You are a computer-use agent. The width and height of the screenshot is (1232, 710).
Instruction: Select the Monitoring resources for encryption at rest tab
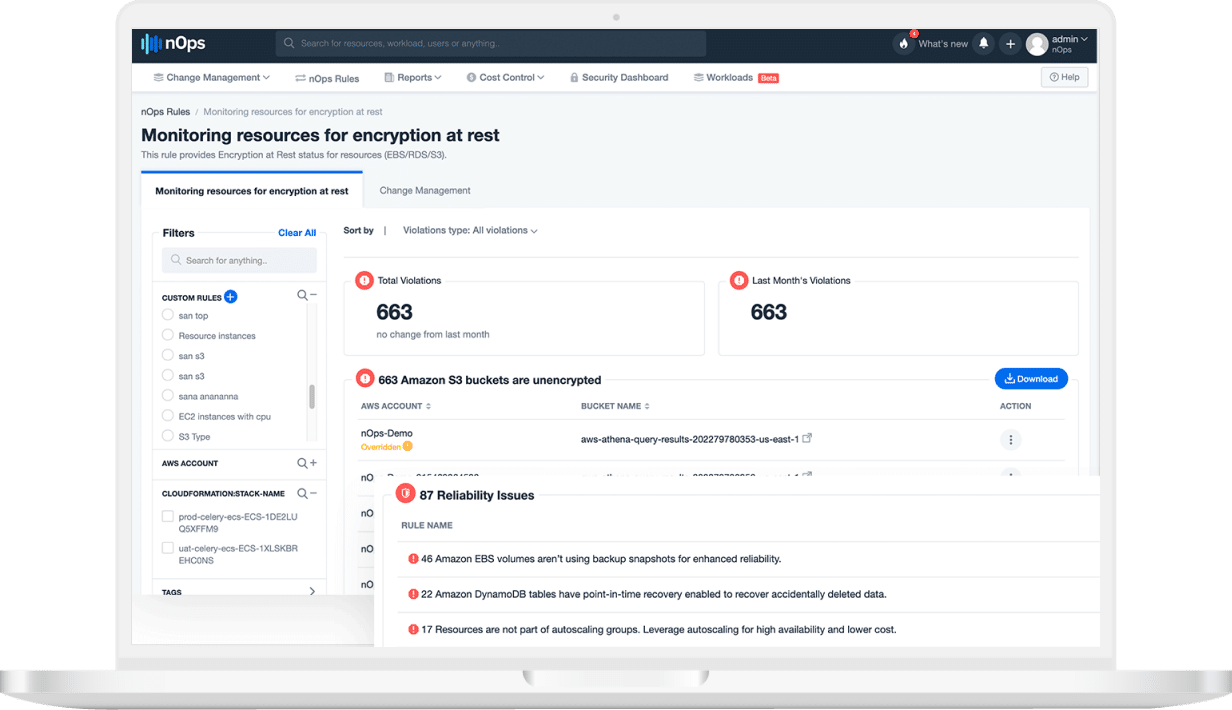[252, 191]
